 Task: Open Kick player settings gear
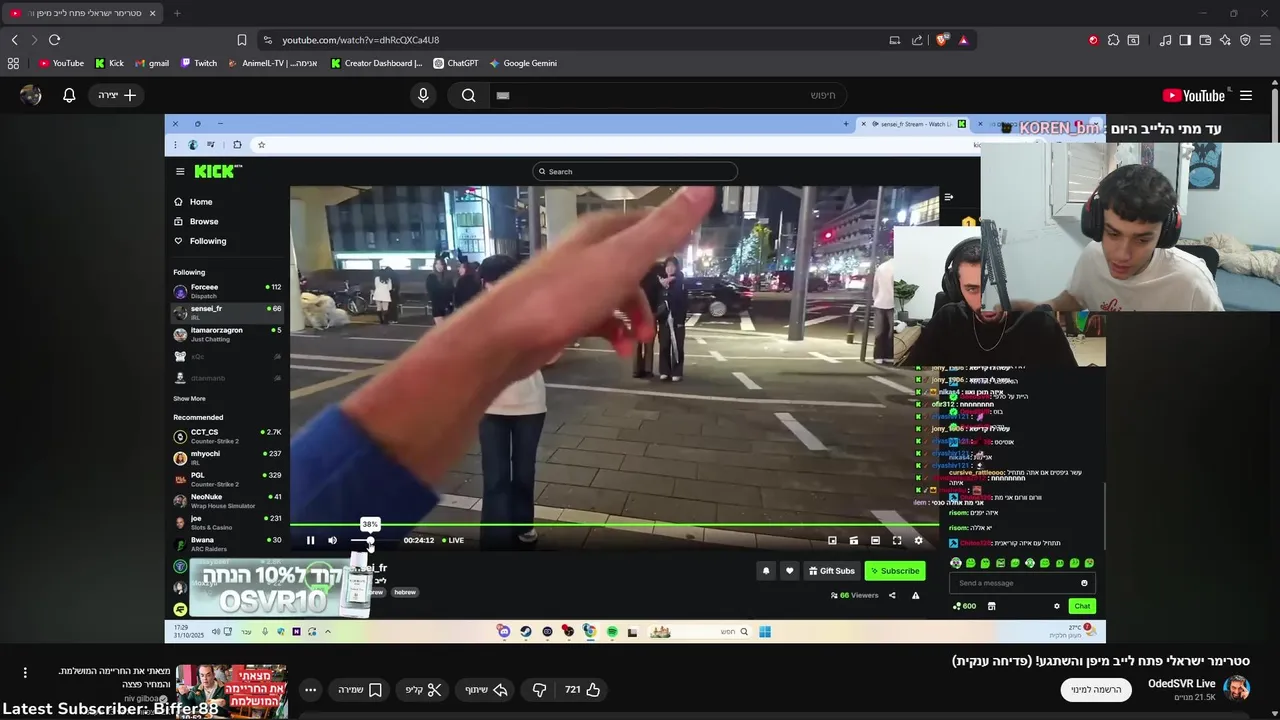[x=919, y=540]
